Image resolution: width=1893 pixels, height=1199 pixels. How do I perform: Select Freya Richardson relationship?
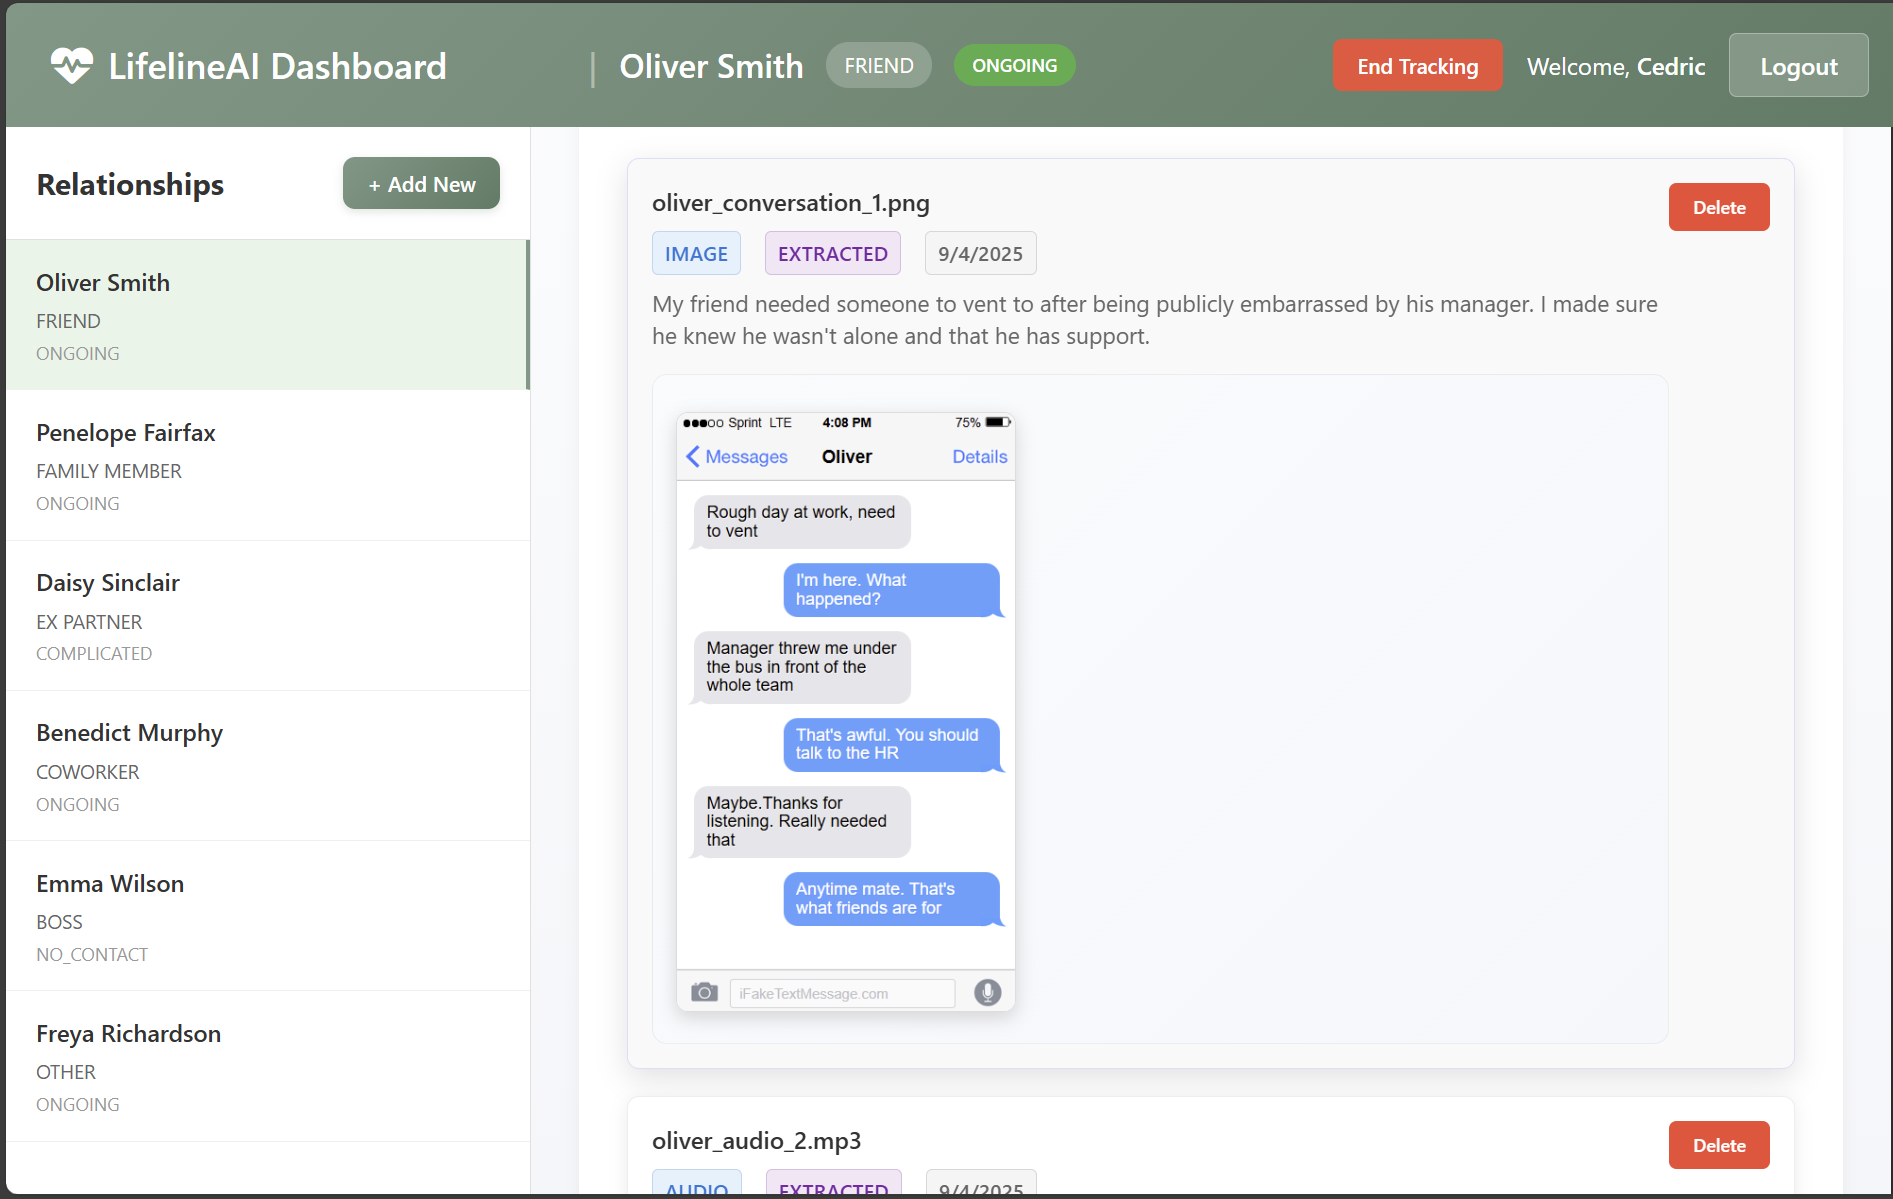[x=267, y=1066]
